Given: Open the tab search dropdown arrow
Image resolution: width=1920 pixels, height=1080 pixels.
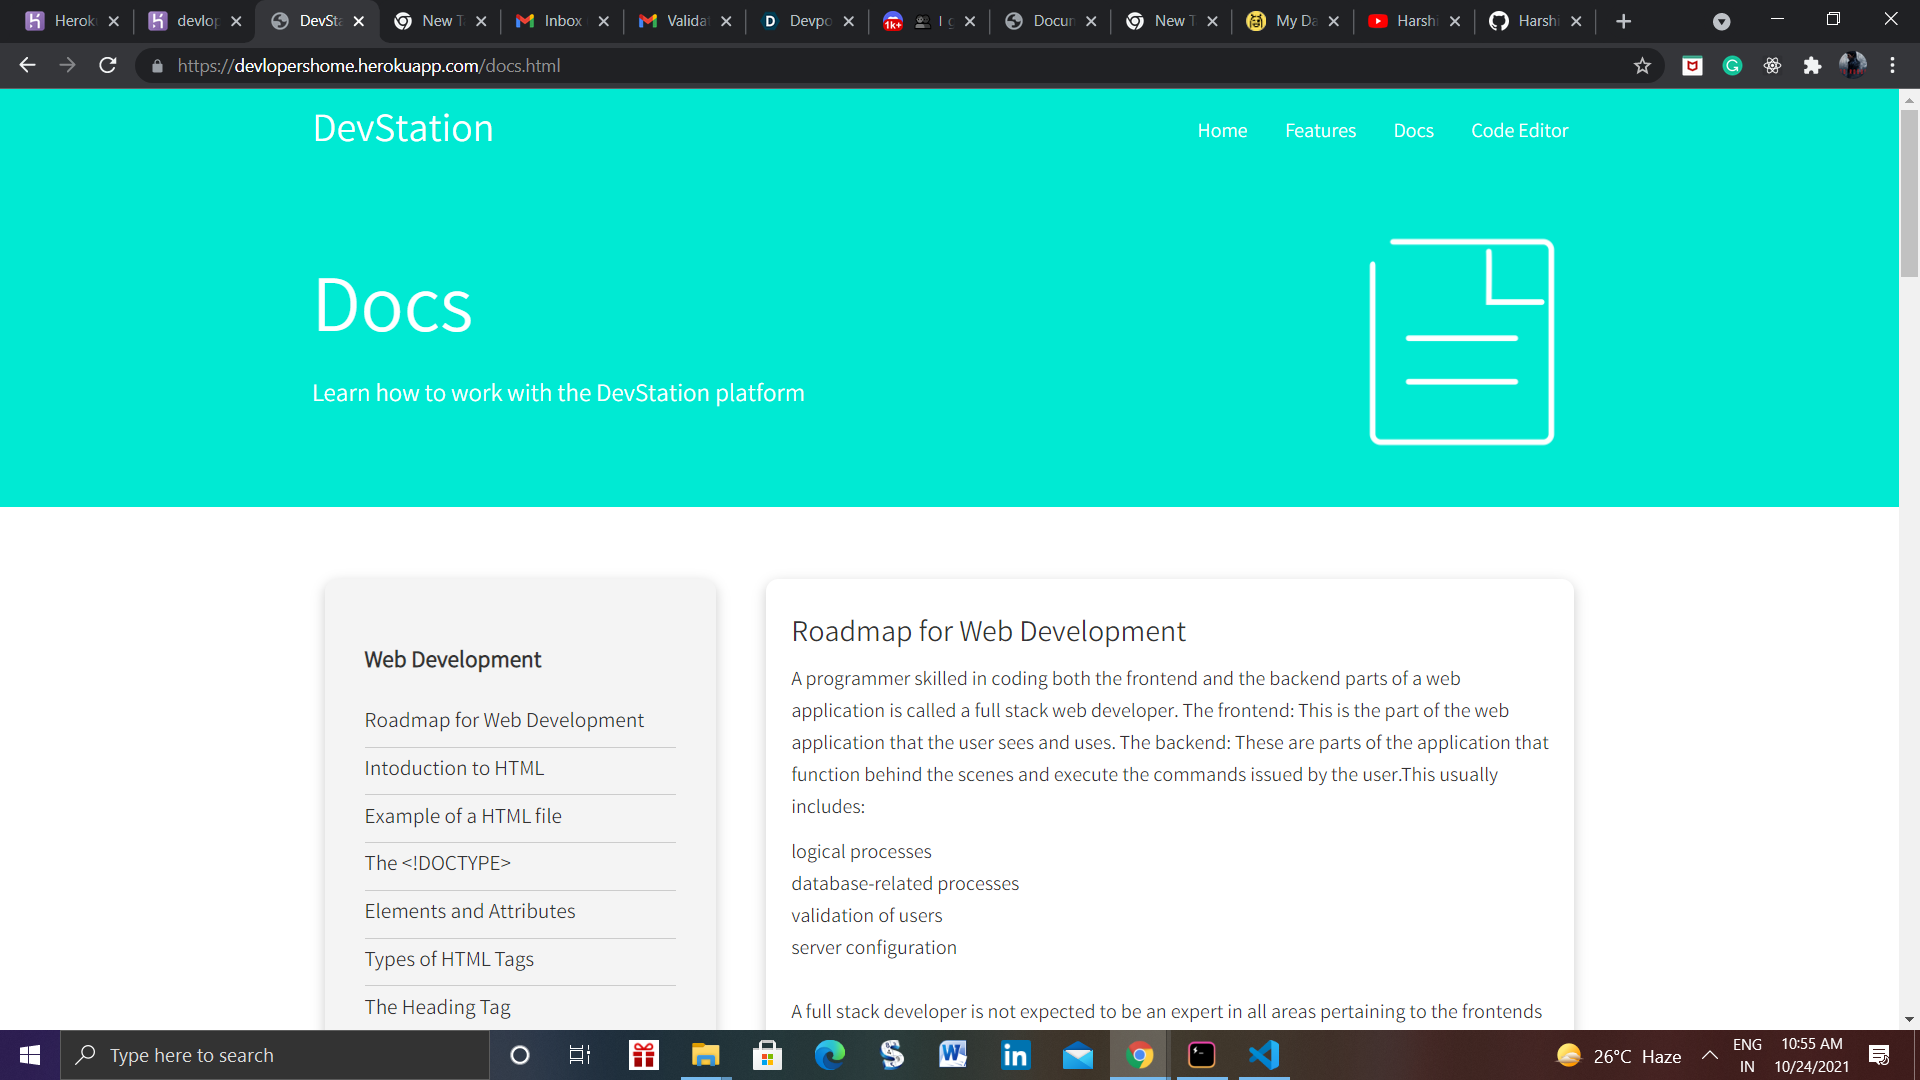Looking at the screenshot, I should coord(1721,21).
